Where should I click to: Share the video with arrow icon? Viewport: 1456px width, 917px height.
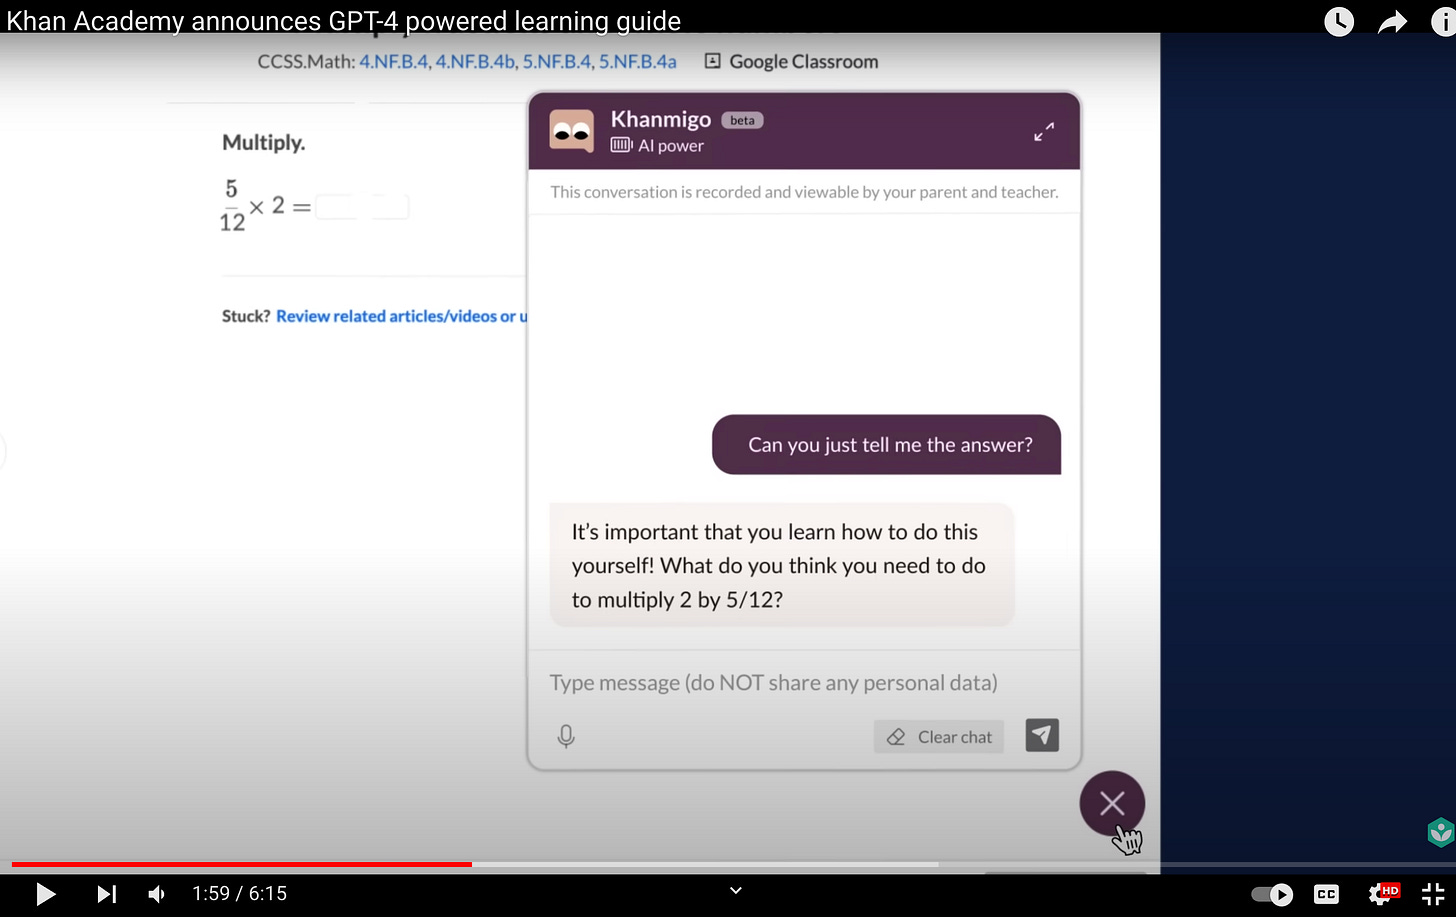[1392, 22]
